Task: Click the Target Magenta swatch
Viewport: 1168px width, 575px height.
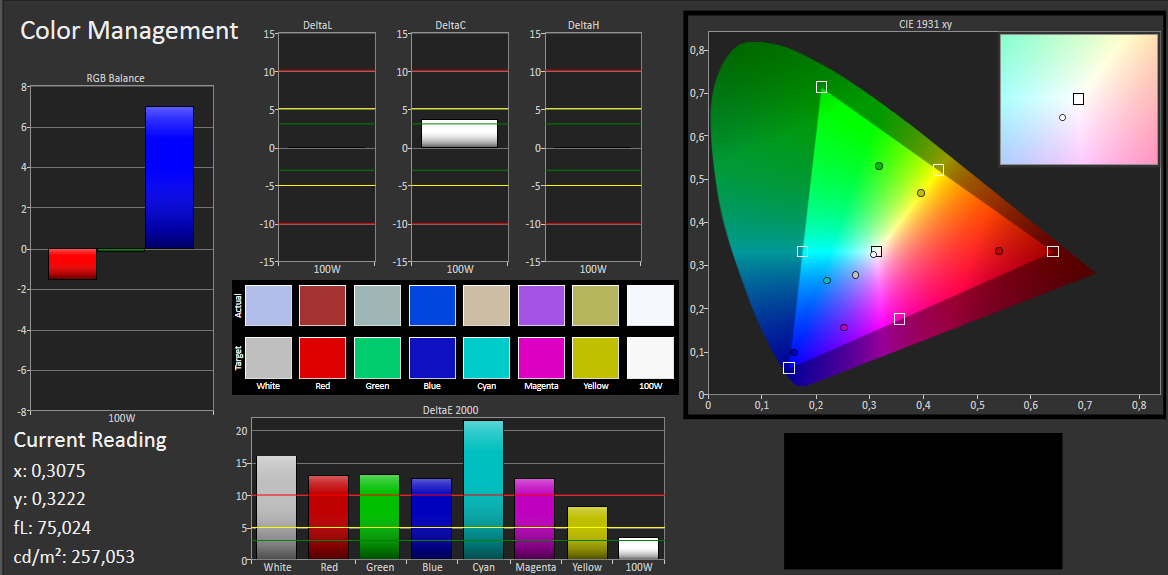Action: click(541, 358)
